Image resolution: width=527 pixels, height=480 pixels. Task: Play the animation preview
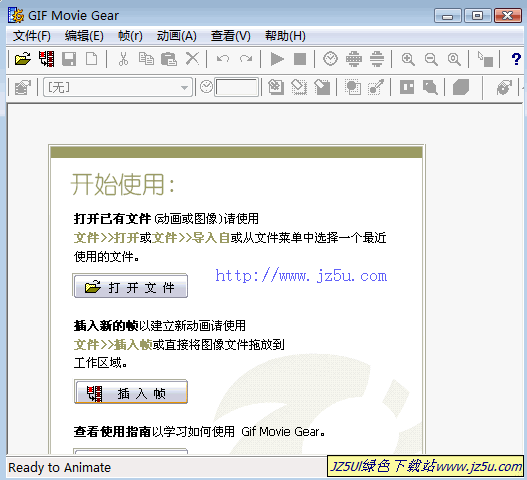point(277,59)
